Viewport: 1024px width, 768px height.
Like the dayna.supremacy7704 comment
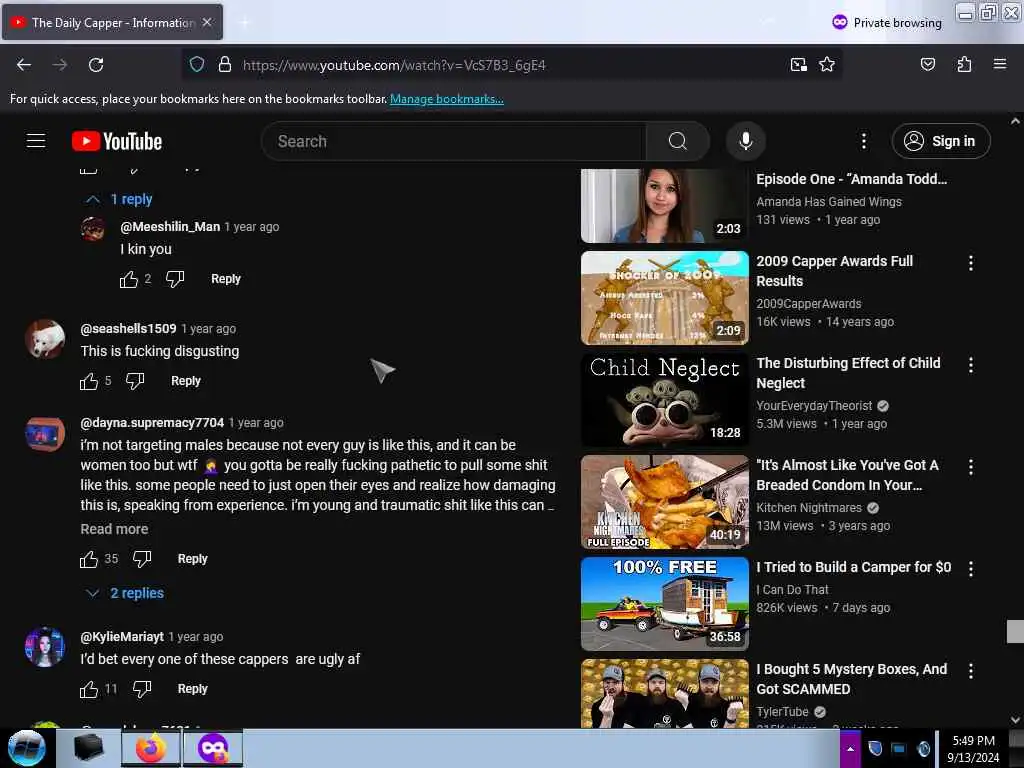click(89, 559)
